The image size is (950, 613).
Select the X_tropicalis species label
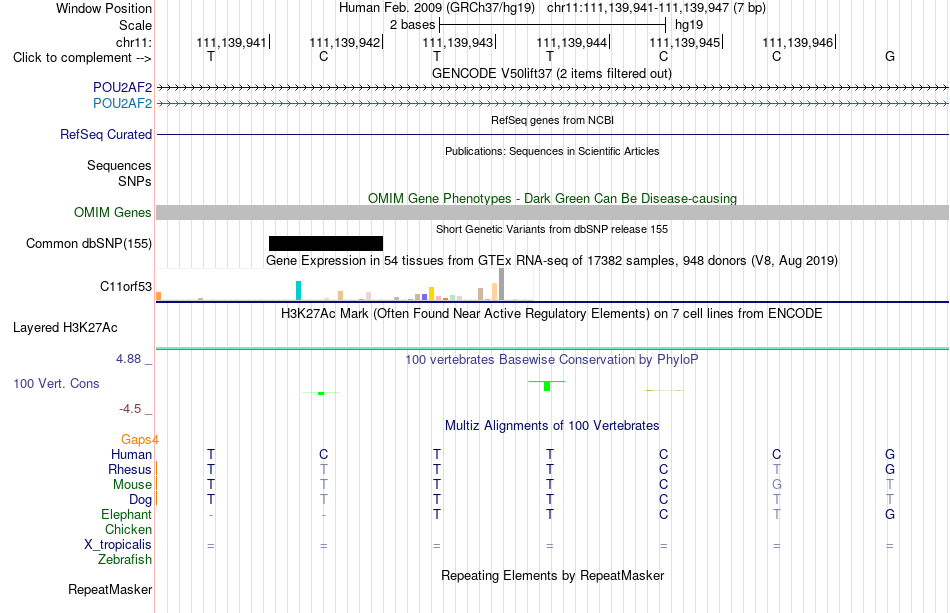pos(118,545)
